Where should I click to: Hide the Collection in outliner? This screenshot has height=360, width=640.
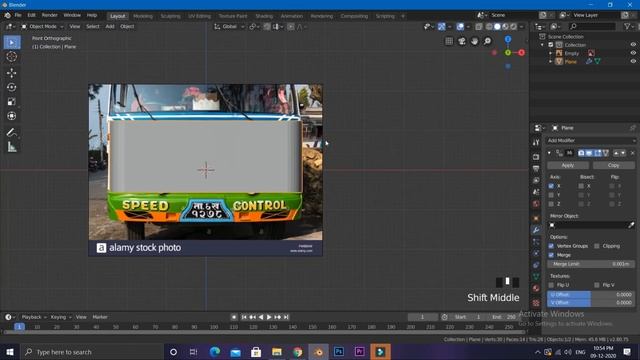[x=633, y=45]
